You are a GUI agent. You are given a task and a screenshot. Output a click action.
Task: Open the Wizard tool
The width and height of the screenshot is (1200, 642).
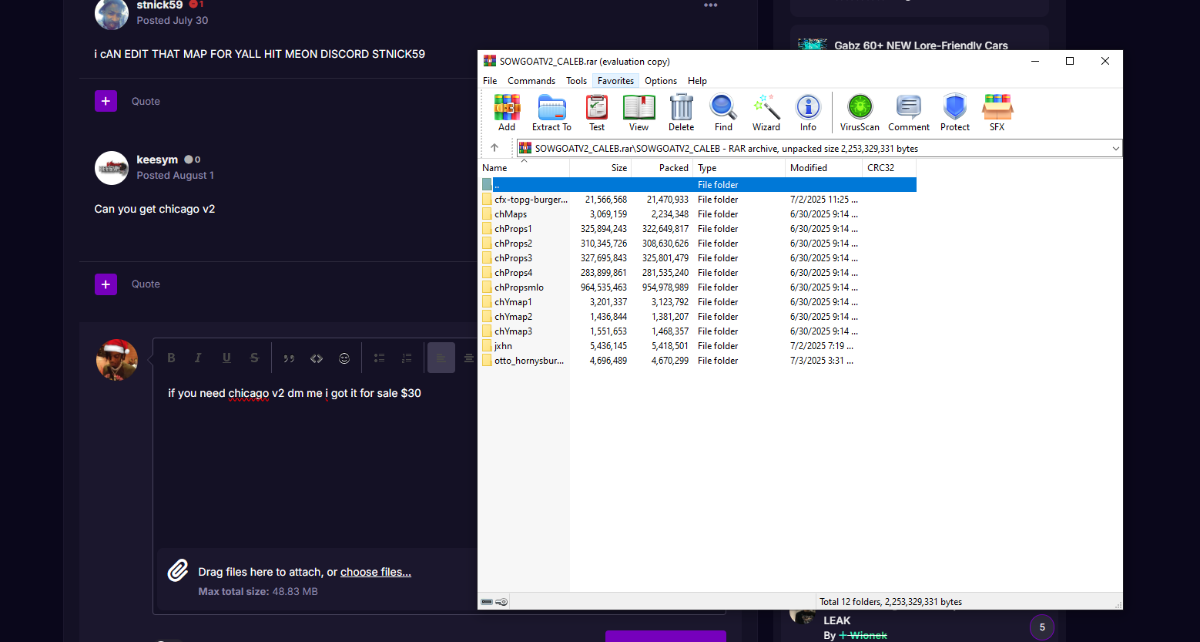pyautogui.click(x=766, y=112)
